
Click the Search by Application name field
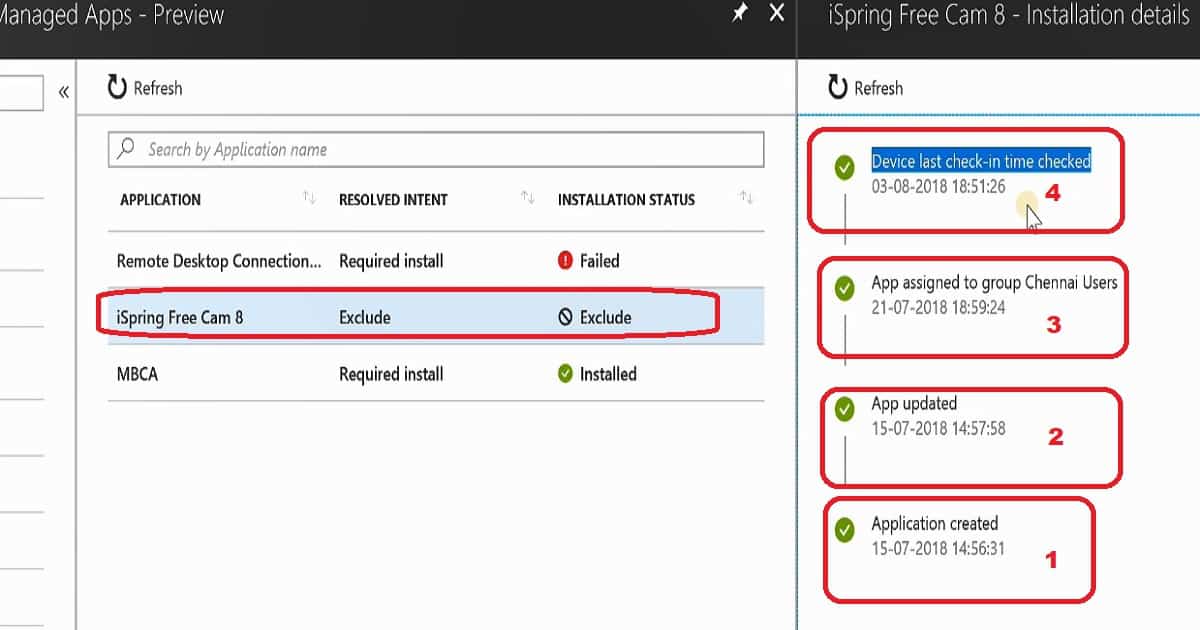pos(436,149)
